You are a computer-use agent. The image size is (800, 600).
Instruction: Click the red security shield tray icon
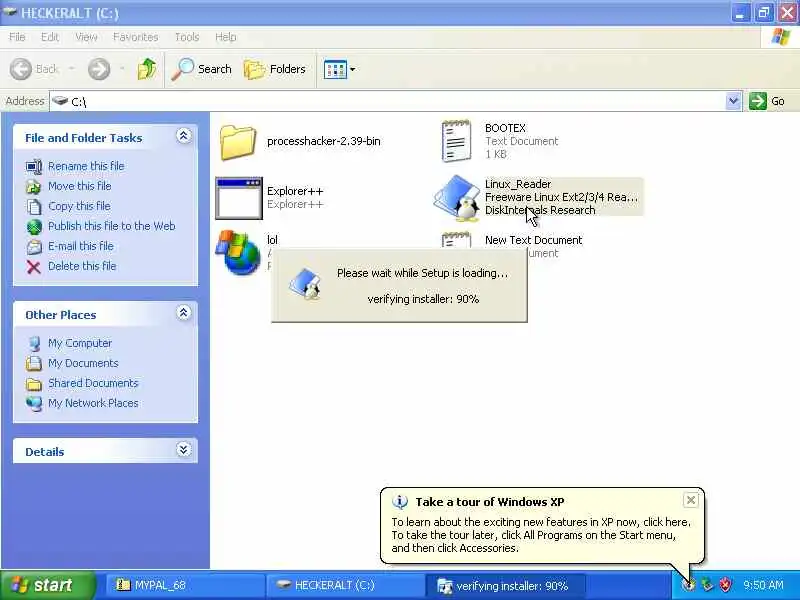[725, 585]
